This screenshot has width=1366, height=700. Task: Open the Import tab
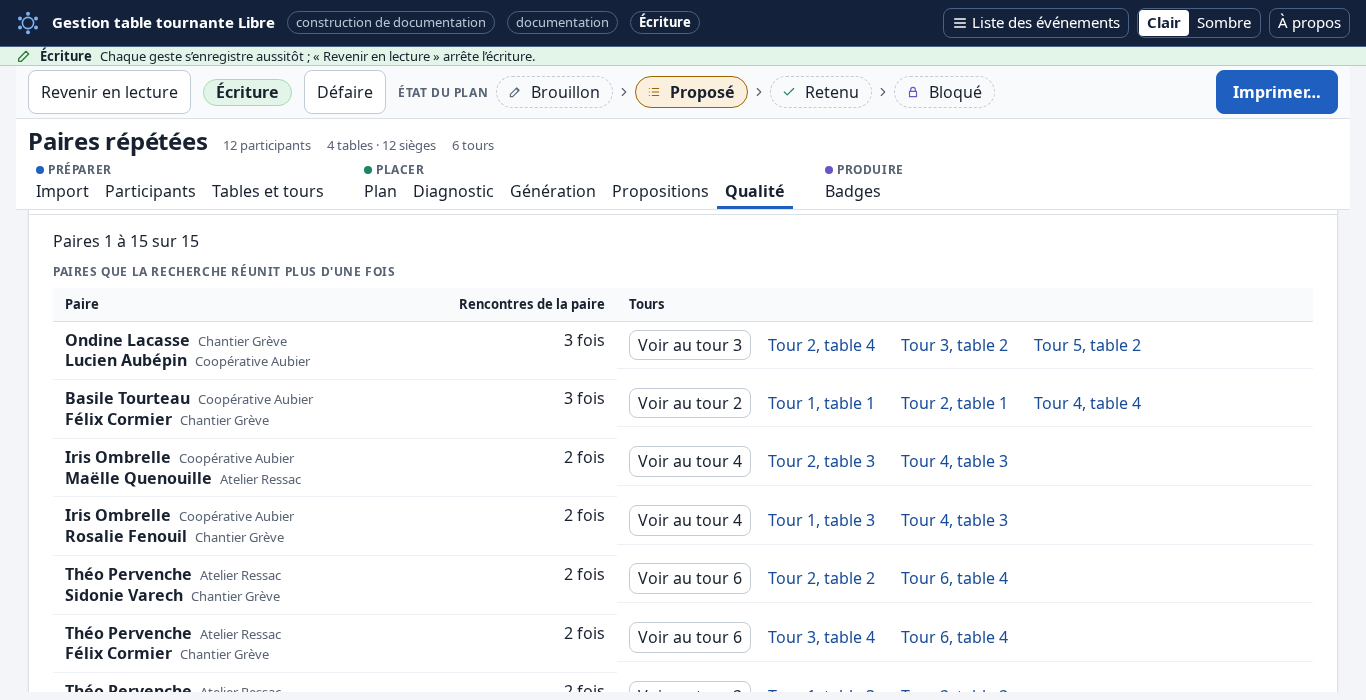62,191
